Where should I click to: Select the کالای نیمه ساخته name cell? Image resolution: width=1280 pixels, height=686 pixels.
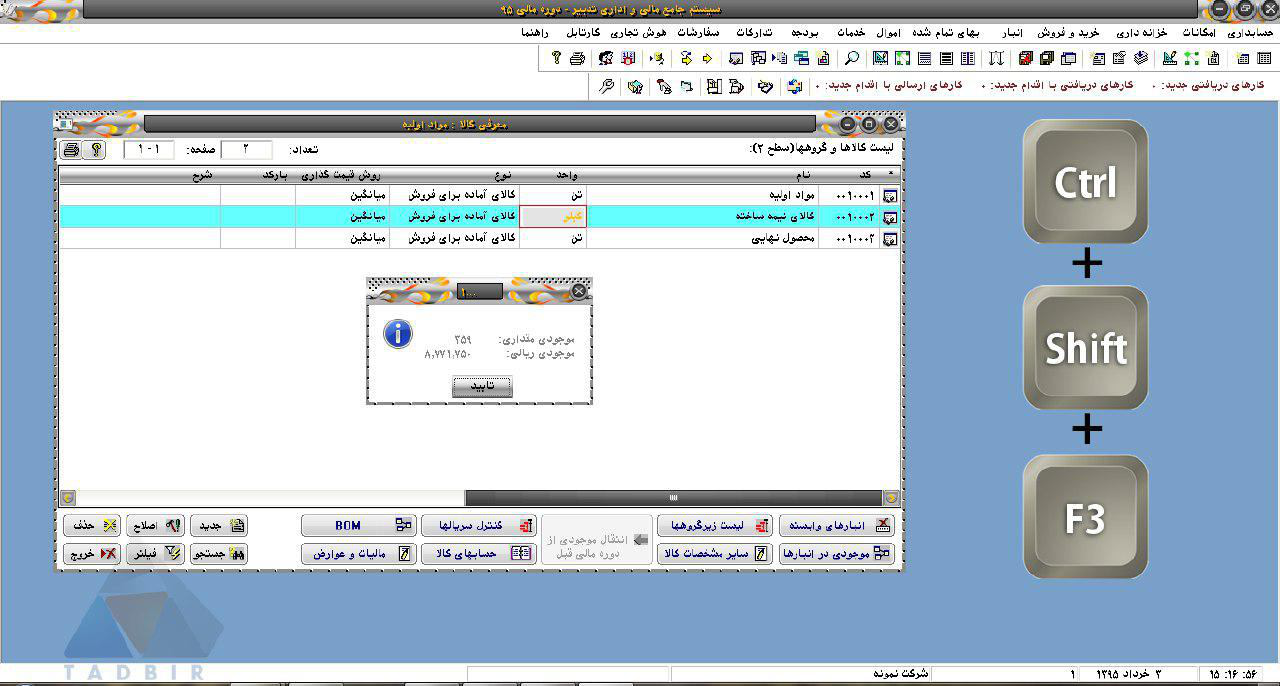[x=702, y=216]
